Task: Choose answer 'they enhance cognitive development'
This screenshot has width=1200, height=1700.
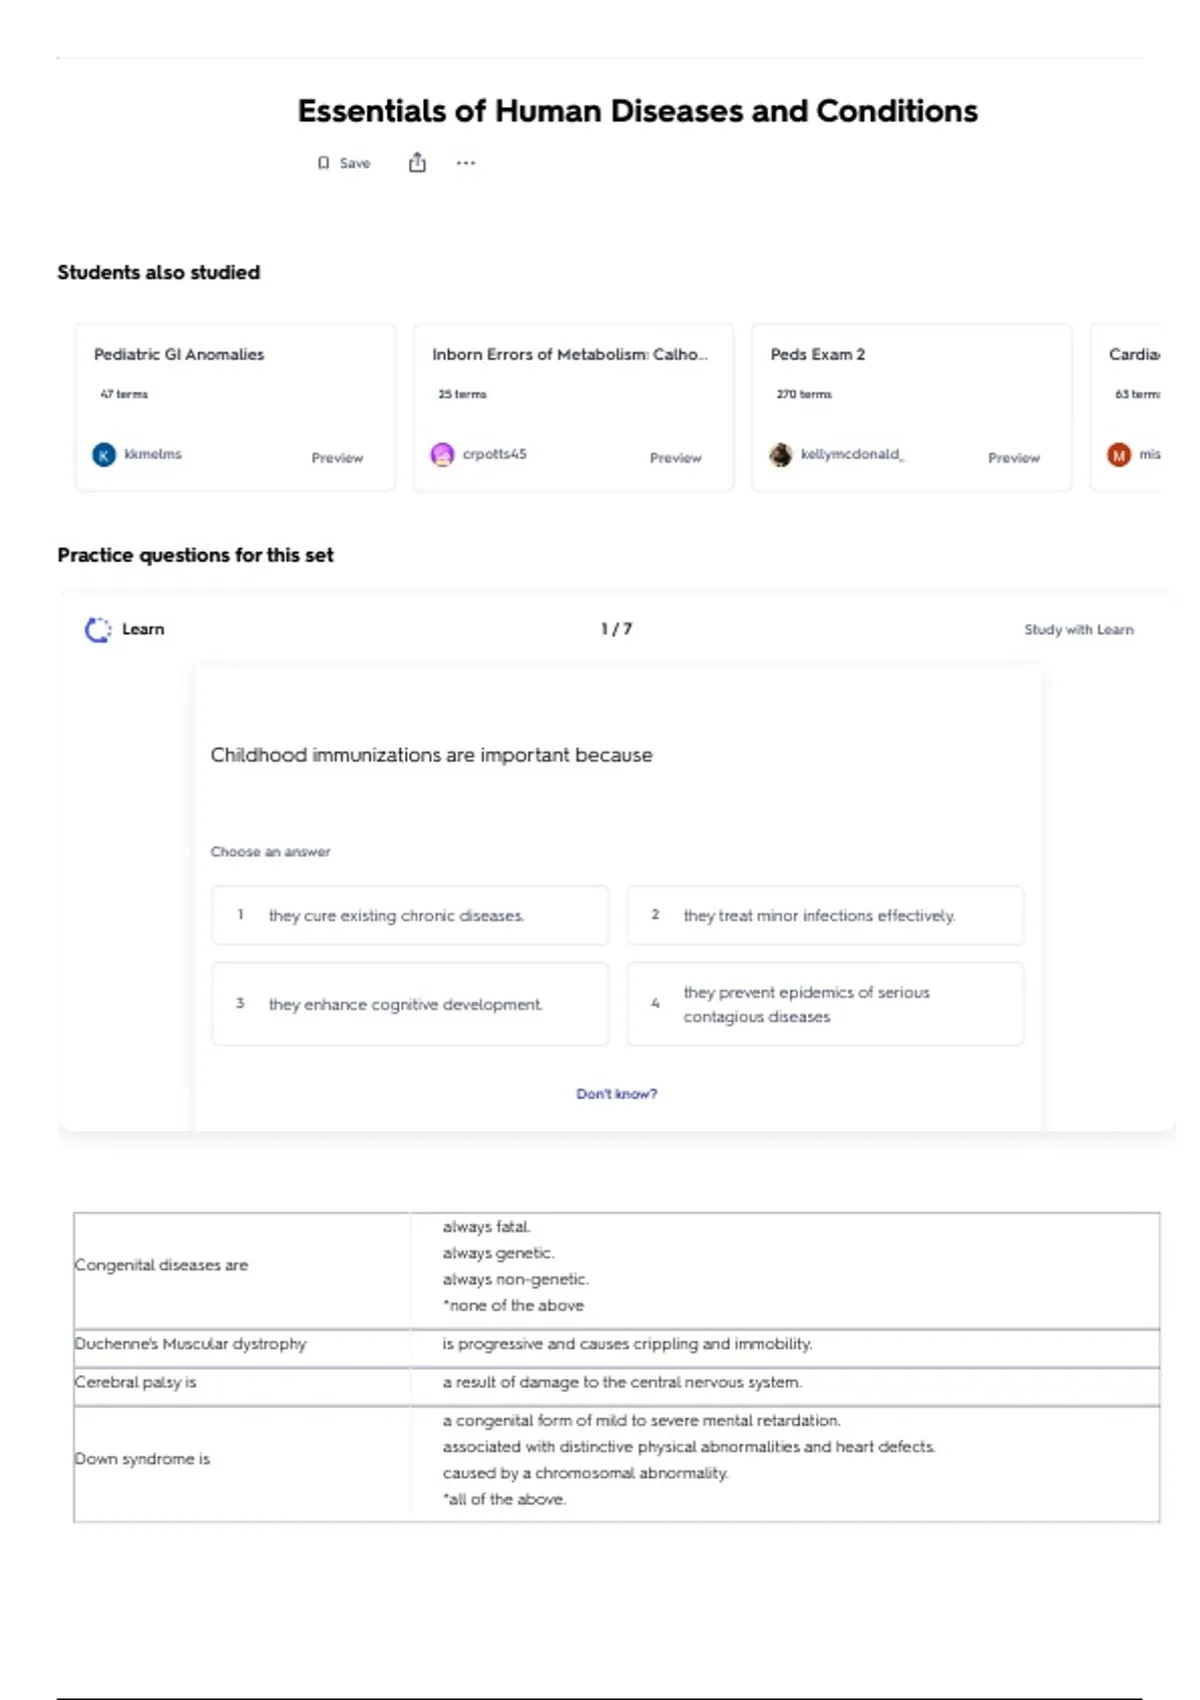Action: click(410, 1004)
